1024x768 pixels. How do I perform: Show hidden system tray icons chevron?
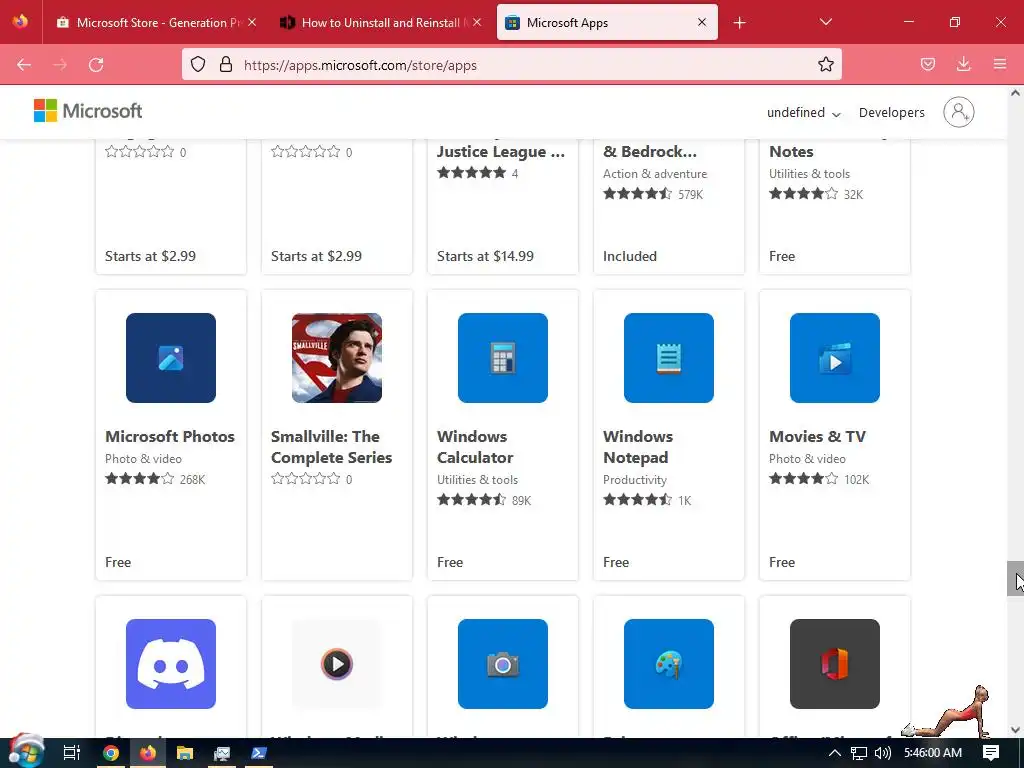pos(834,753)
